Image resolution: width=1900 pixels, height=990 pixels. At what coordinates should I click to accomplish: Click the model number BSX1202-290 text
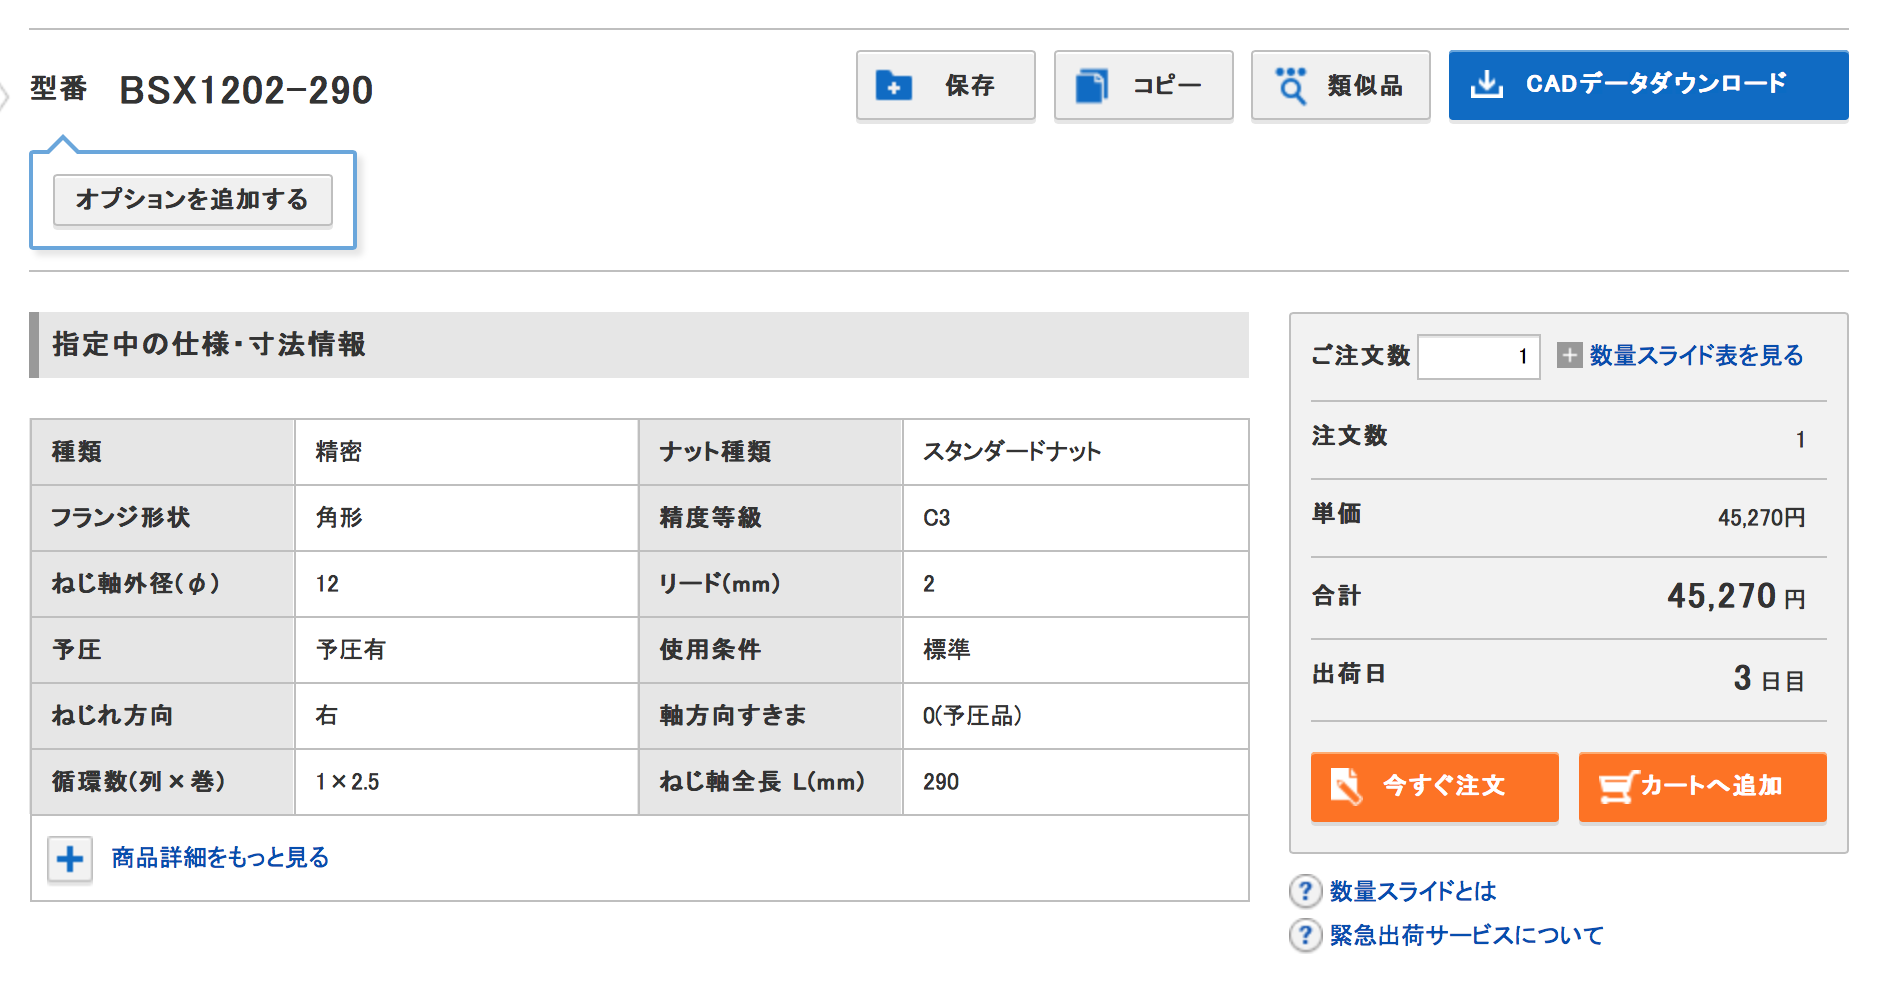tap(246, 91)
